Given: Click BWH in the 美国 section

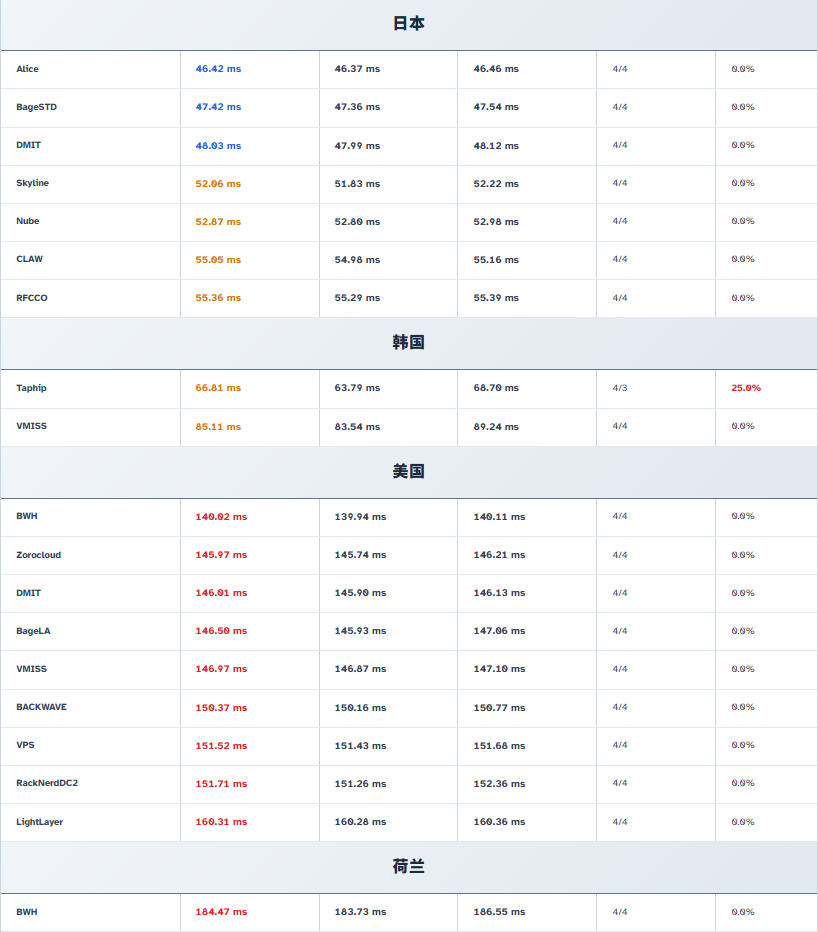Looking at the screenshot, I should coord(27,516).
